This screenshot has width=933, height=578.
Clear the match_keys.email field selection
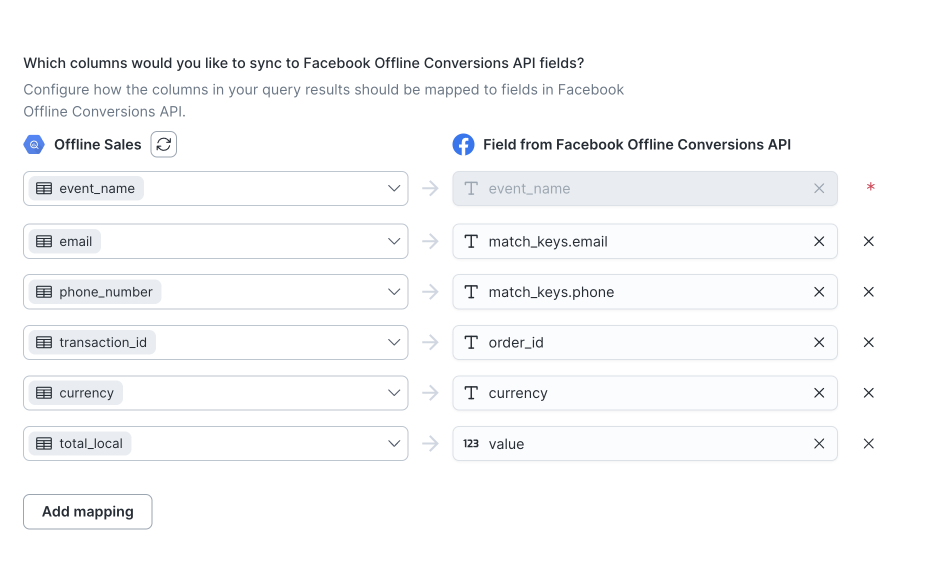click(x=819, y=241)
